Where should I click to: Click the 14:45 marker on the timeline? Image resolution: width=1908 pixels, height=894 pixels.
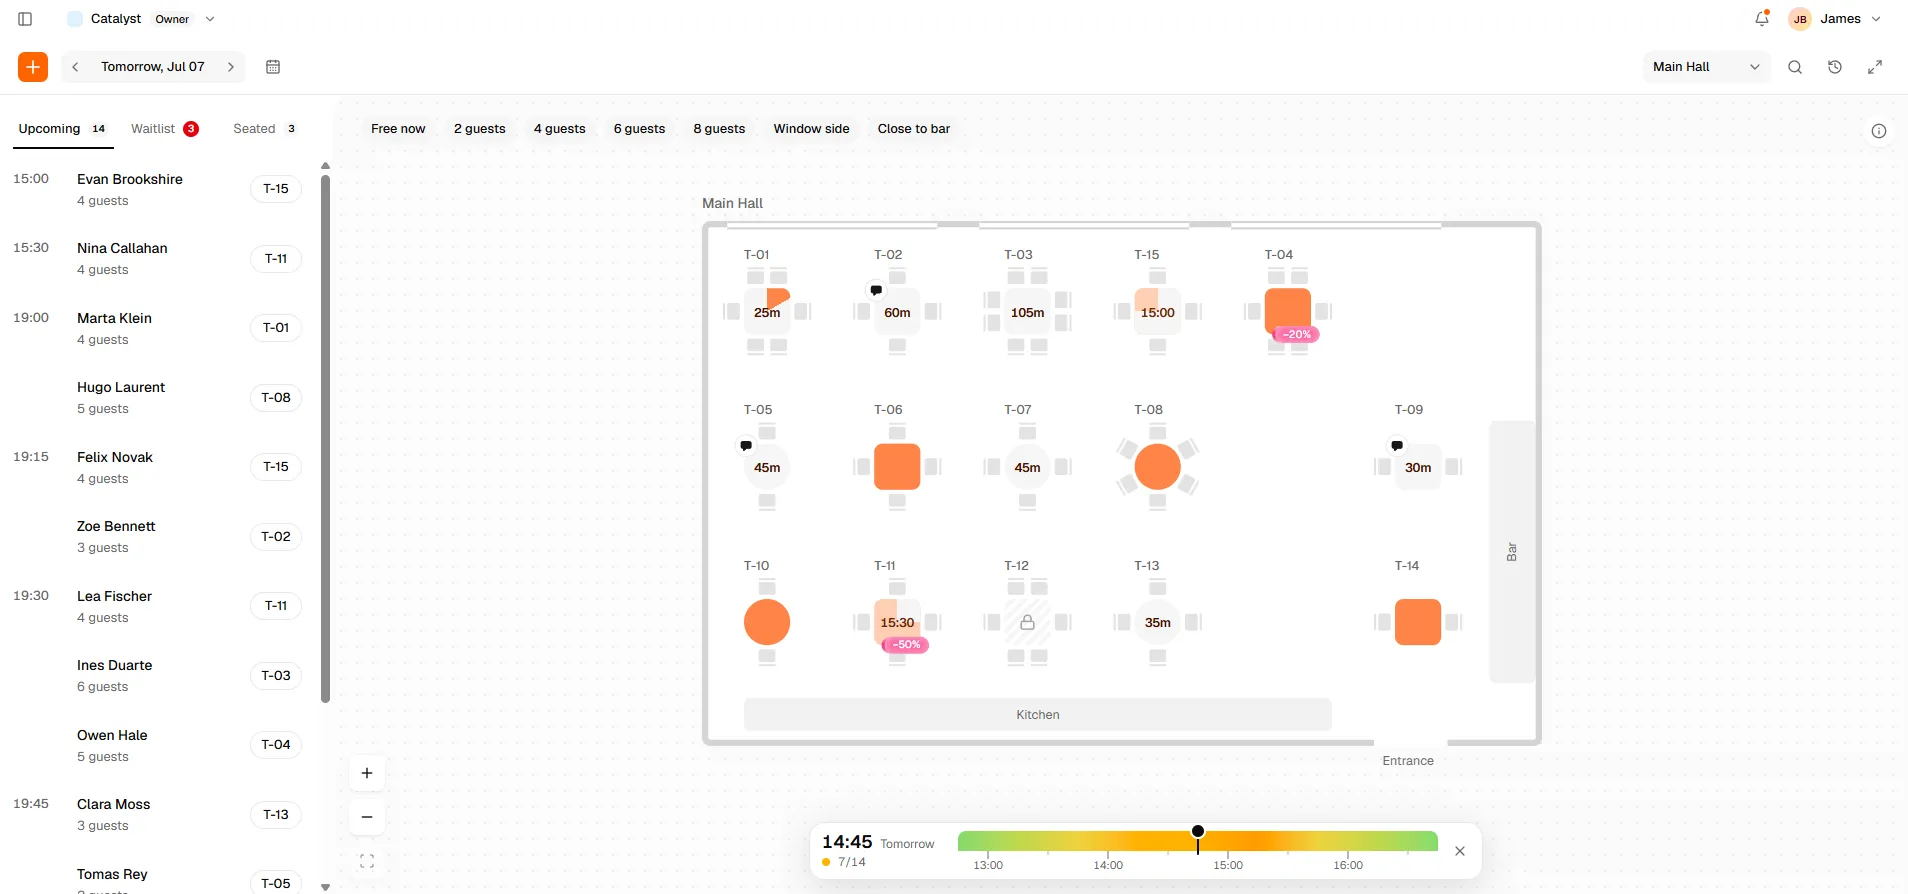1198,832
